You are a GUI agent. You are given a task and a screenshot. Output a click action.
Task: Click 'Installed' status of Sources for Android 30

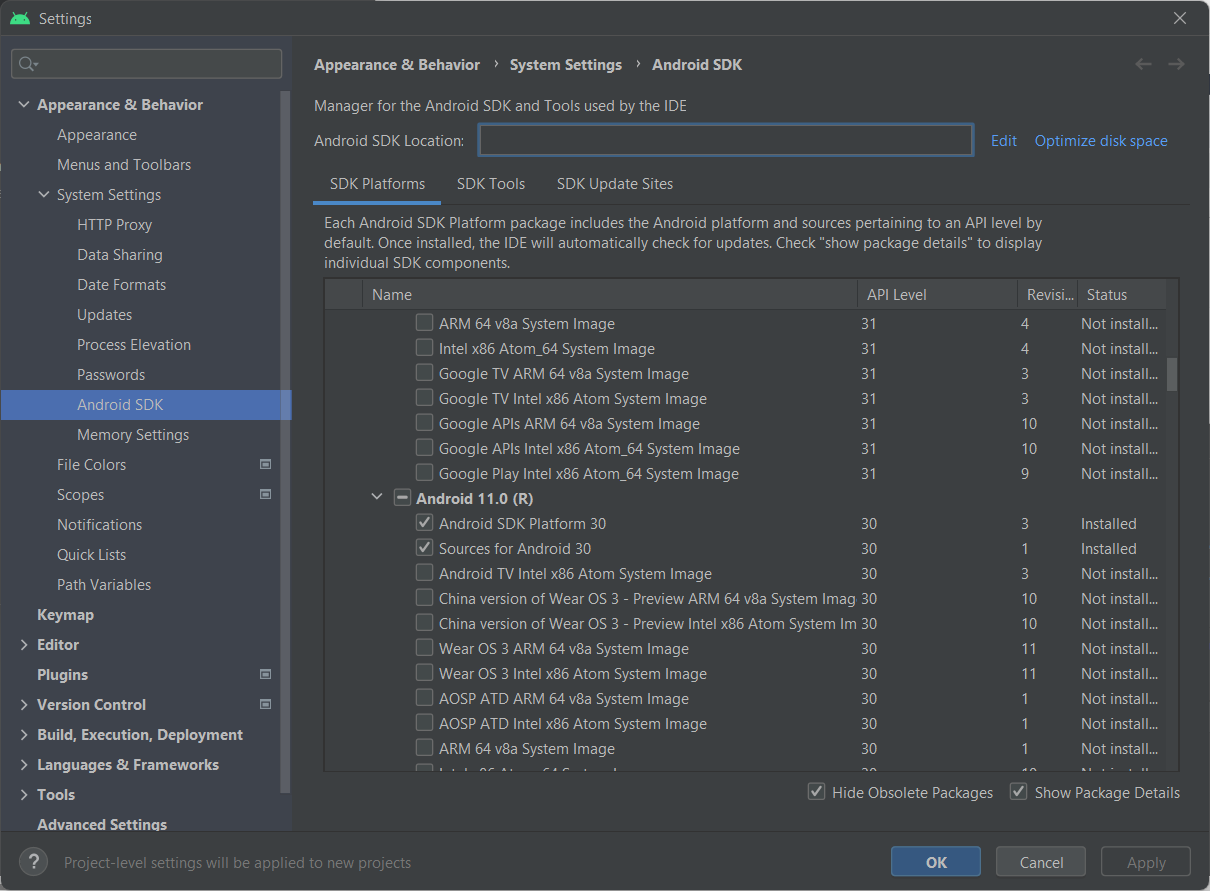tap(1108, 548)
